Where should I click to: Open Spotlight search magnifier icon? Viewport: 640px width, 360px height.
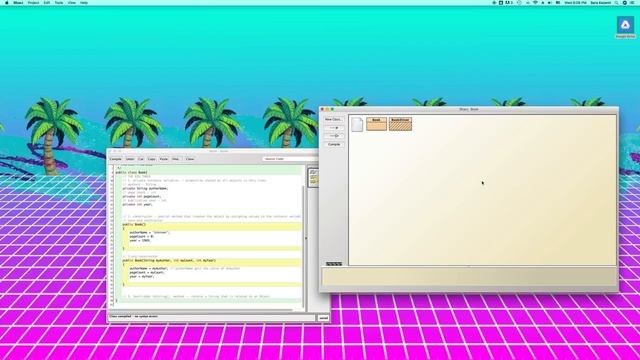(616, 3)
